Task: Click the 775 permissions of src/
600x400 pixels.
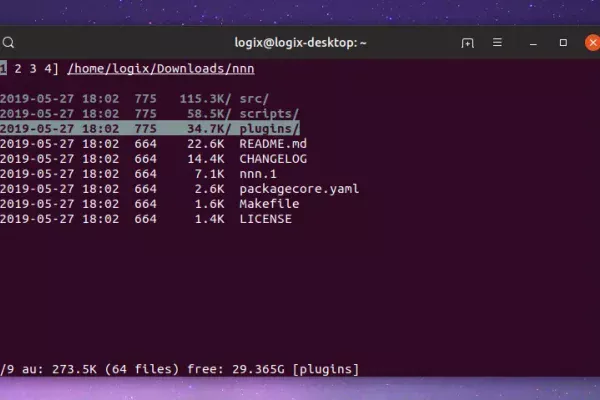Action: pos(145,99)
